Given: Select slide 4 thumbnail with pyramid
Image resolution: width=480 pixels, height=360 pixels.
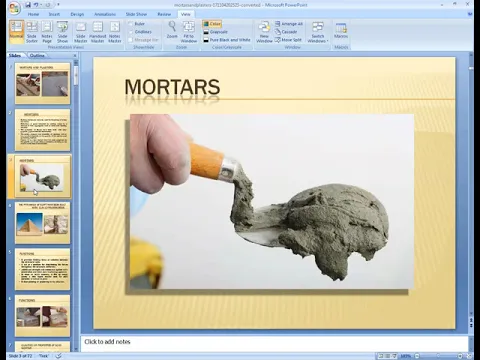Looking at the screenshot, I should (42, 223).
